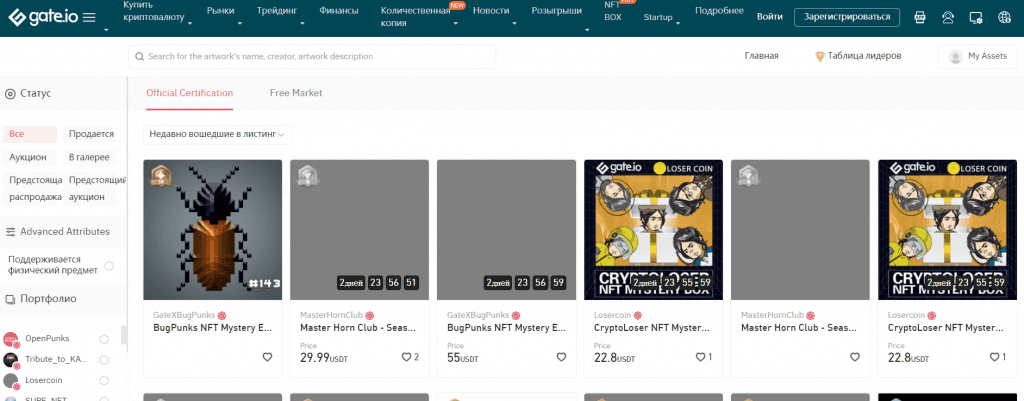Switch to Official Certification tab
Image resolution: width=1024 pixels, height=401 pixels.
point(189,93)
